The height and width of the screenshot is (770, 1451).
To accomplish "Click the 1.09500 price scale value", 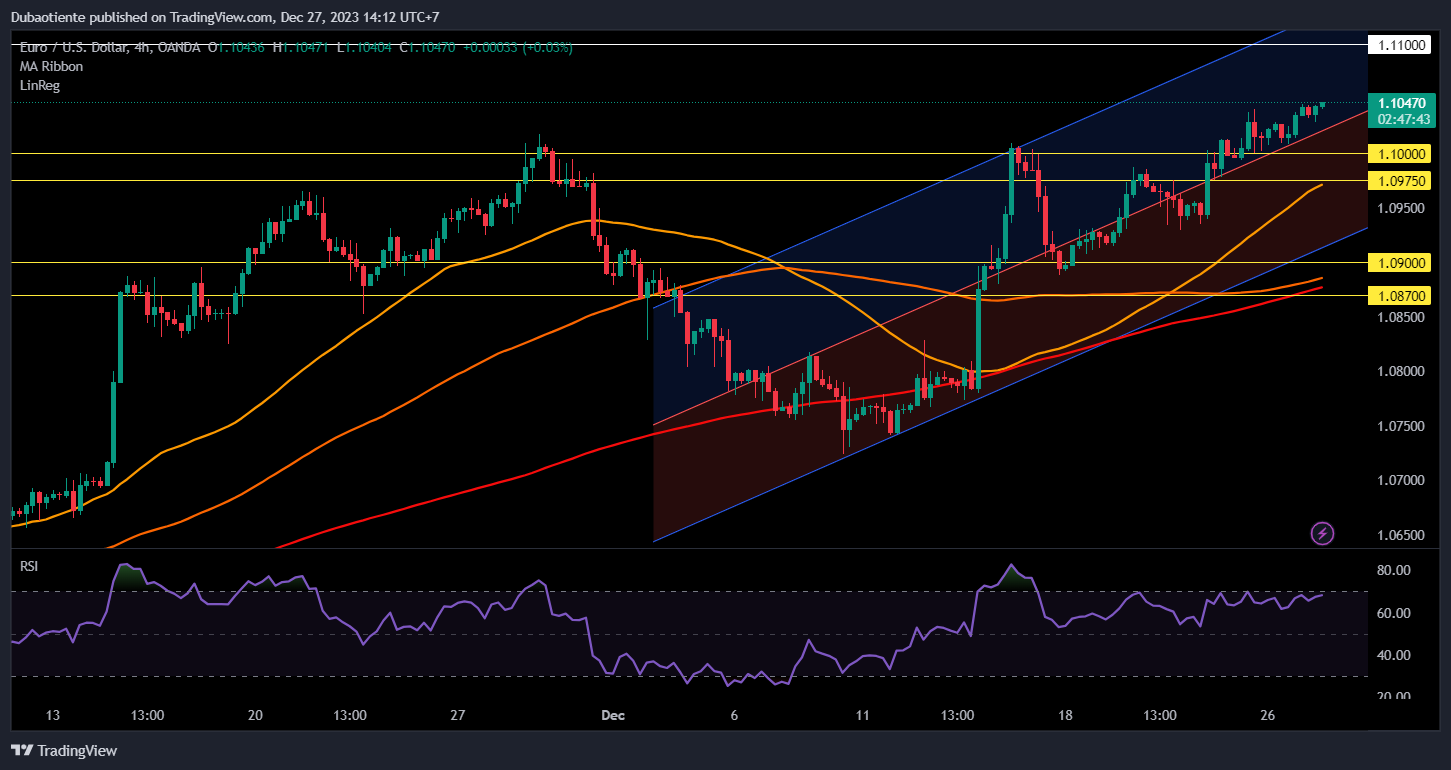I will tap(1403, 208).
